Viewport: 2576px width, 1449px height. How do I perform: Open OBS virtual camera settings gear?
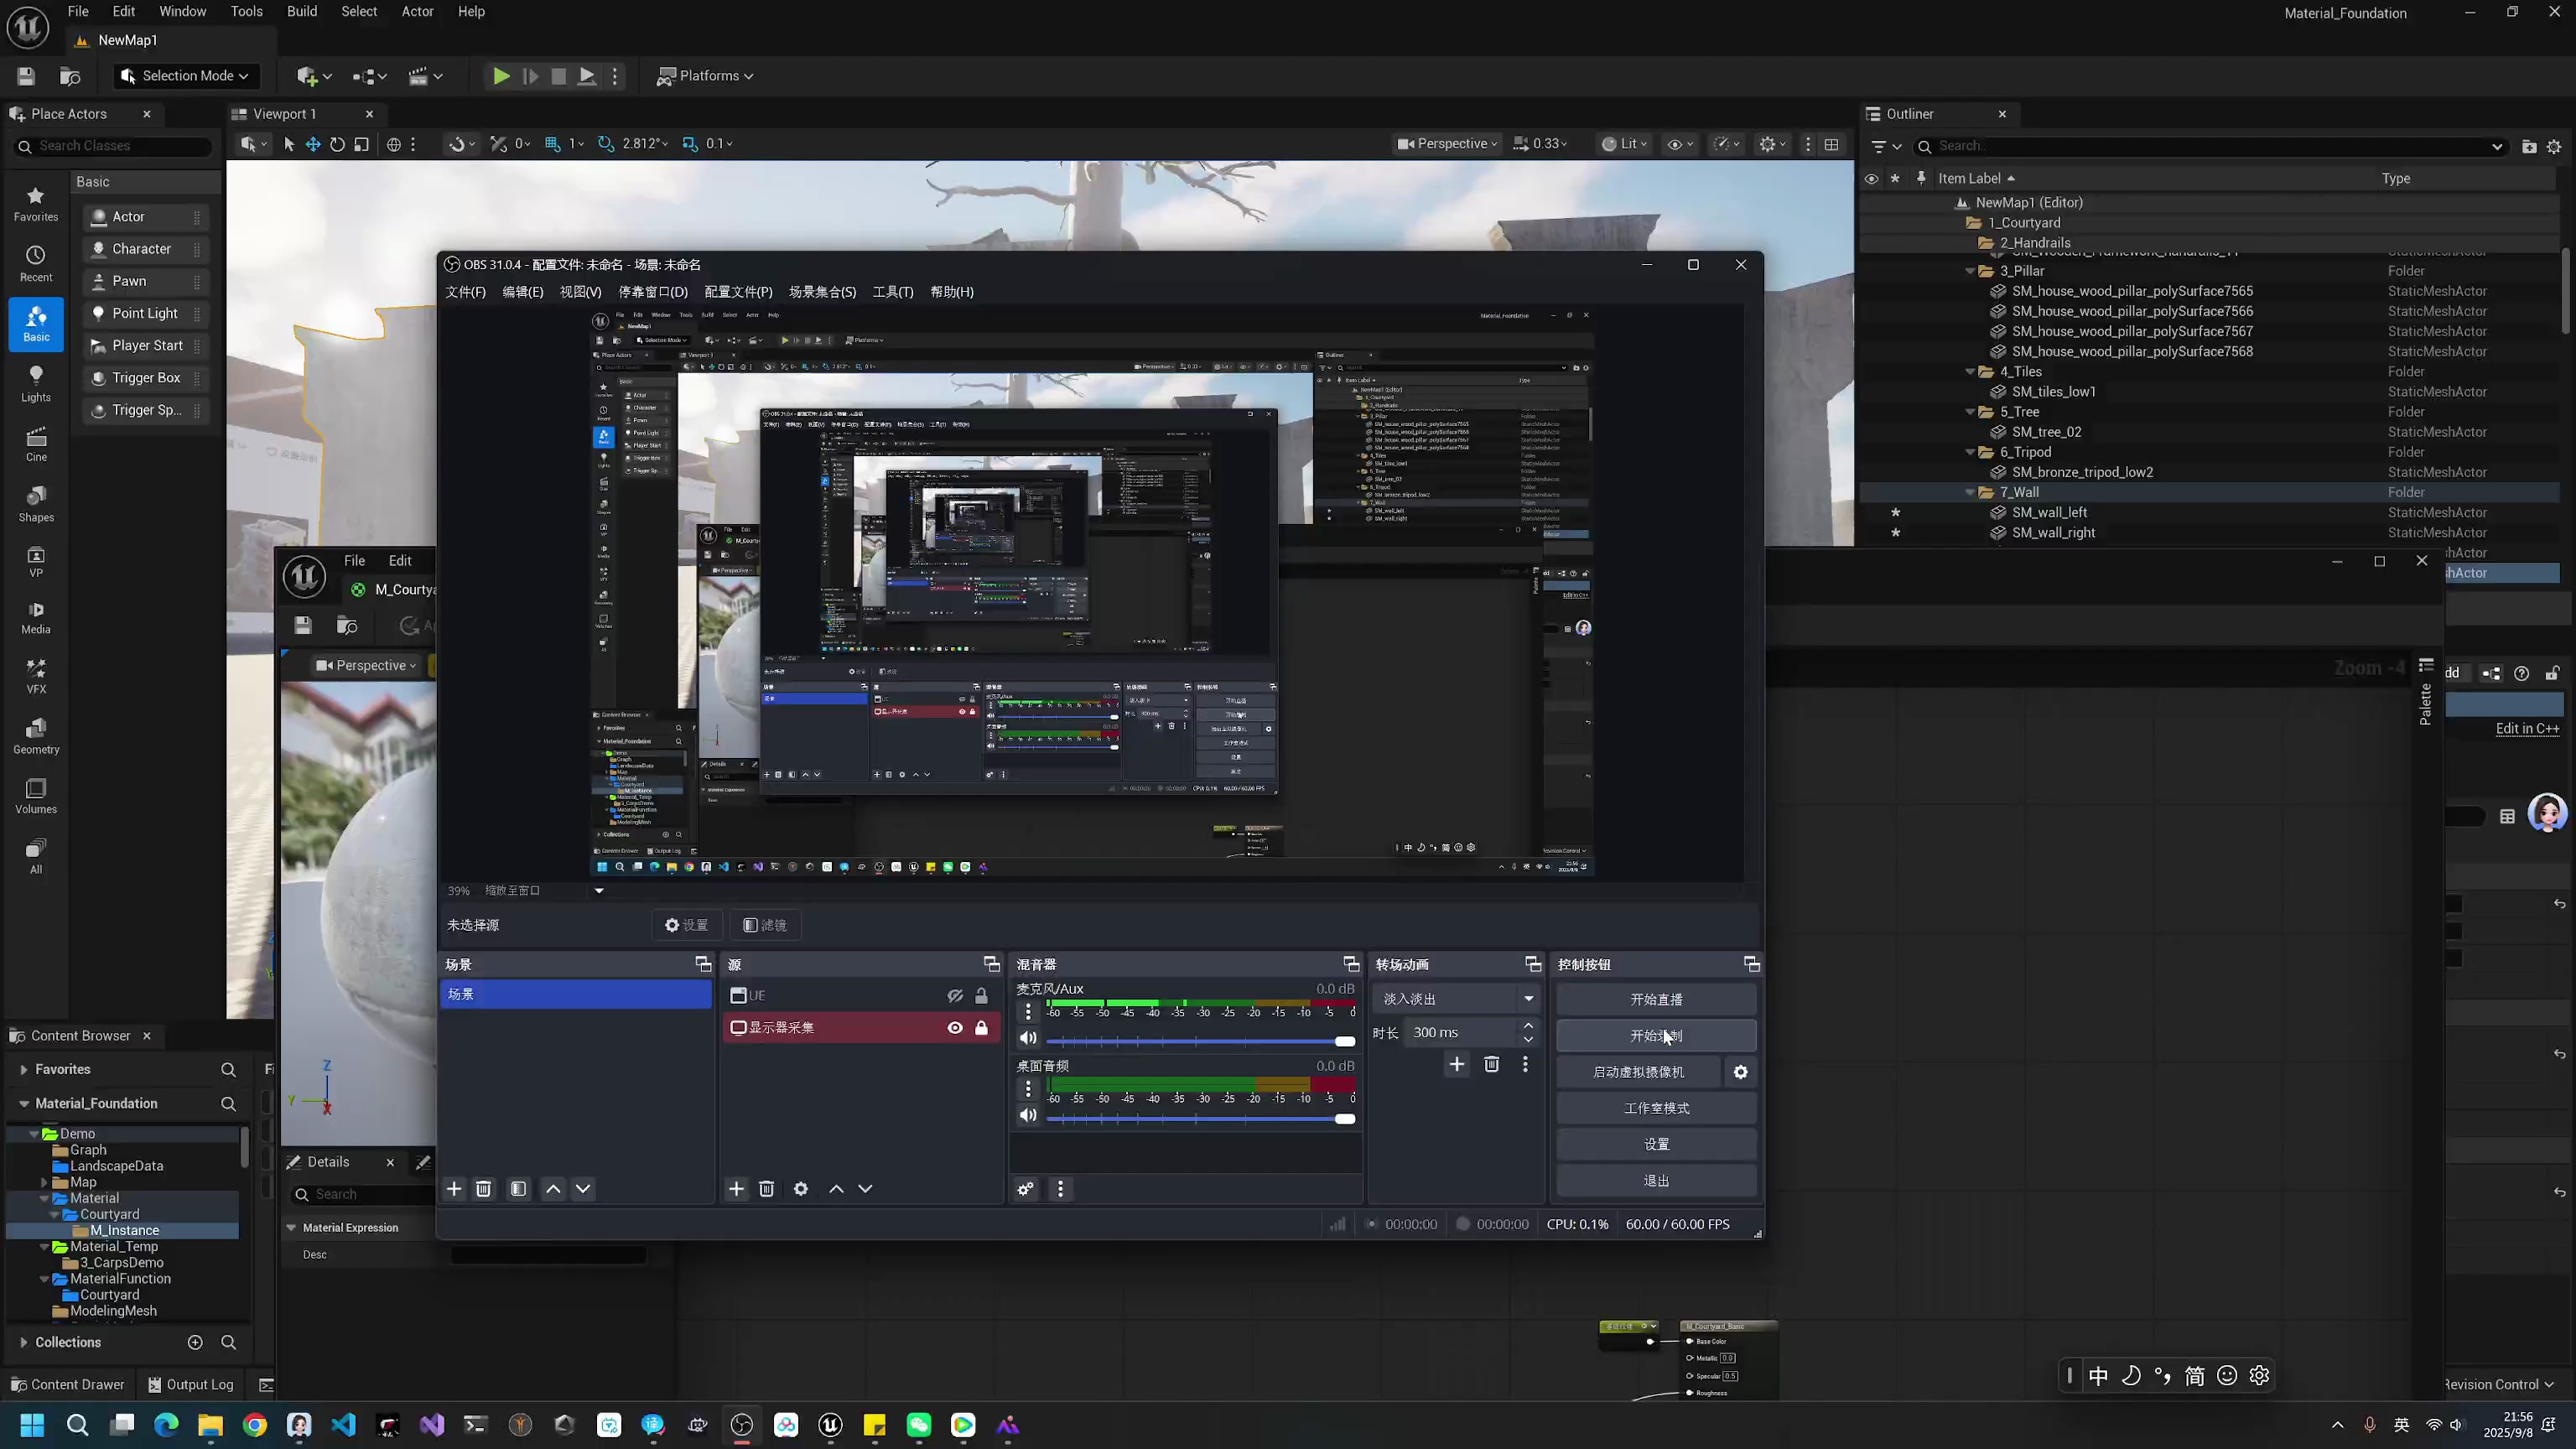click(x=1741, y=1072)
